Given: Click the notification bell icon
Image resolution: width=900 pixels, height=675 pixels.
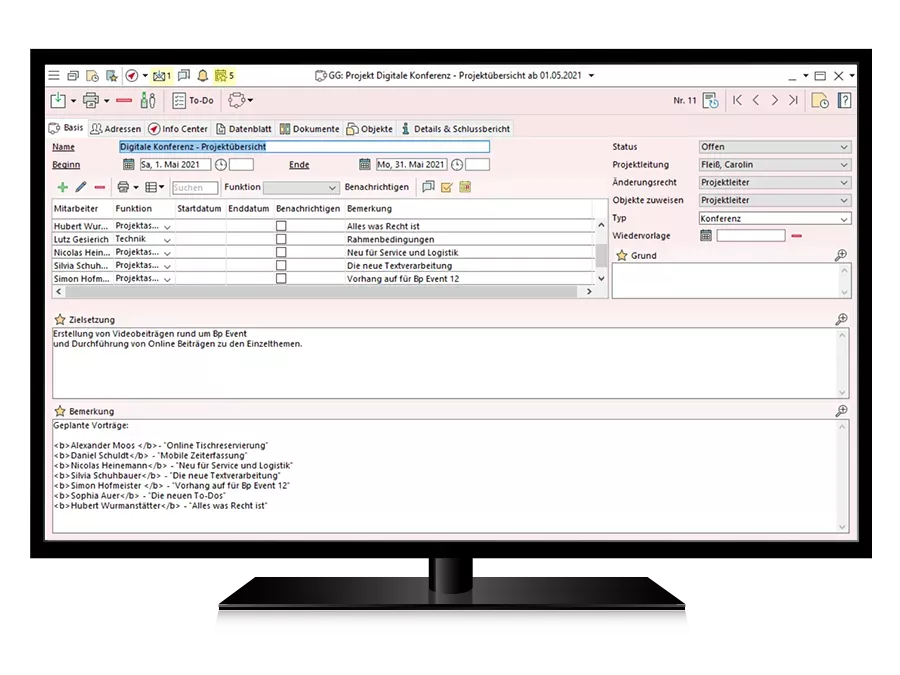Looking at the screenshot, I should 203,75.
